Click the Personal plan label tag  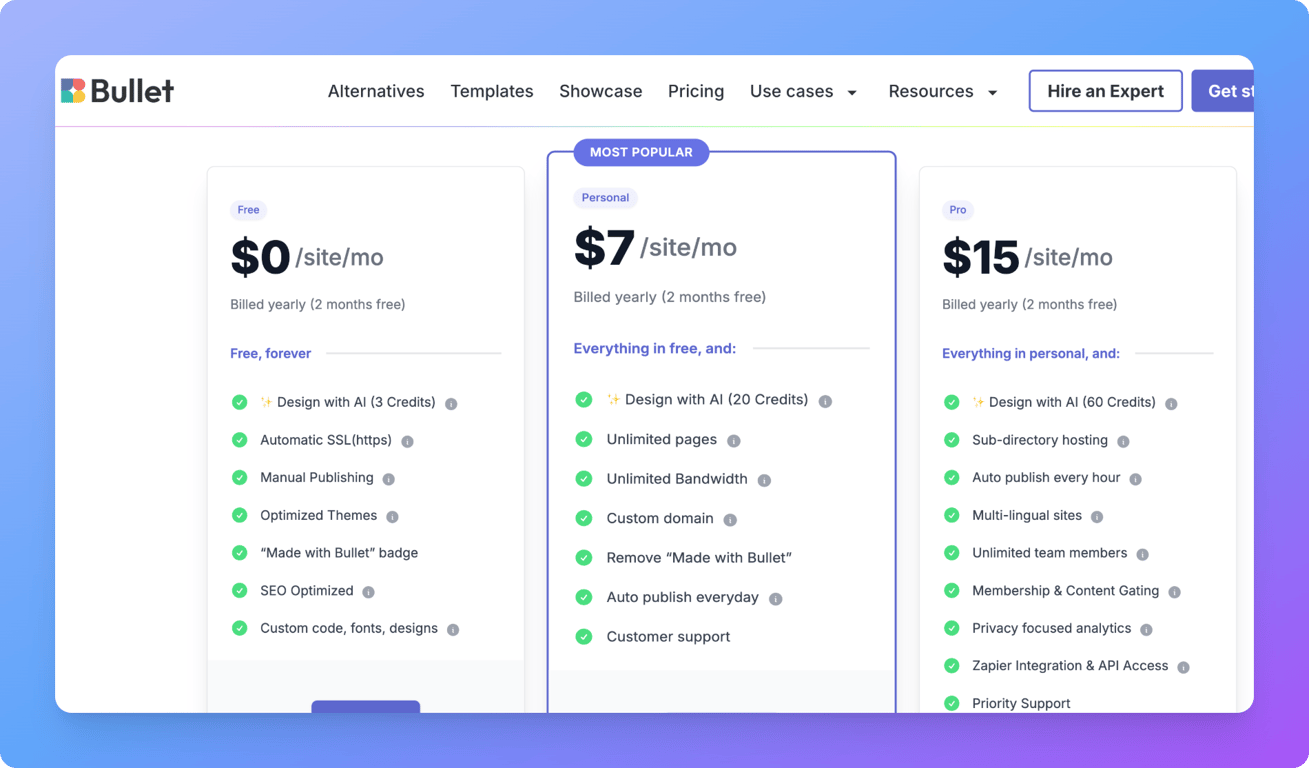click(x=605, y=198)
